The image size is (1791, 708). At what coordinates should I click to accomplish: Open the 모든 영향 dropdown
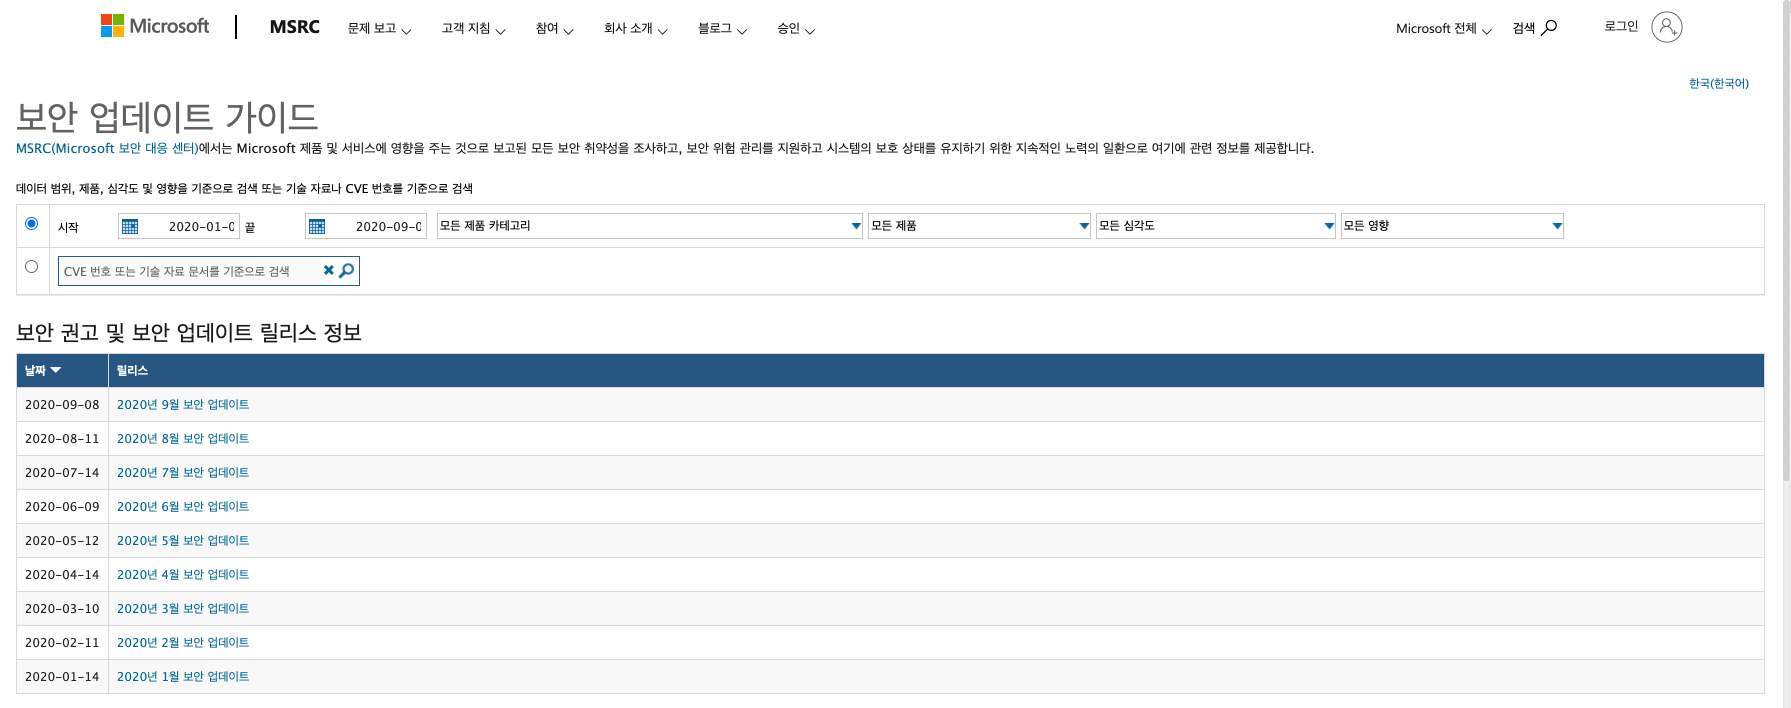[x=1452, y=226]
